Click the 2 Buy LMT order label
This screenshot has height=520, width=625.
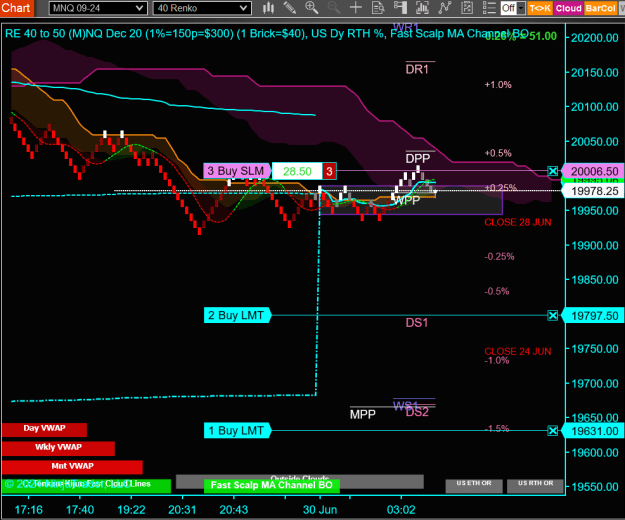point(237,316)
